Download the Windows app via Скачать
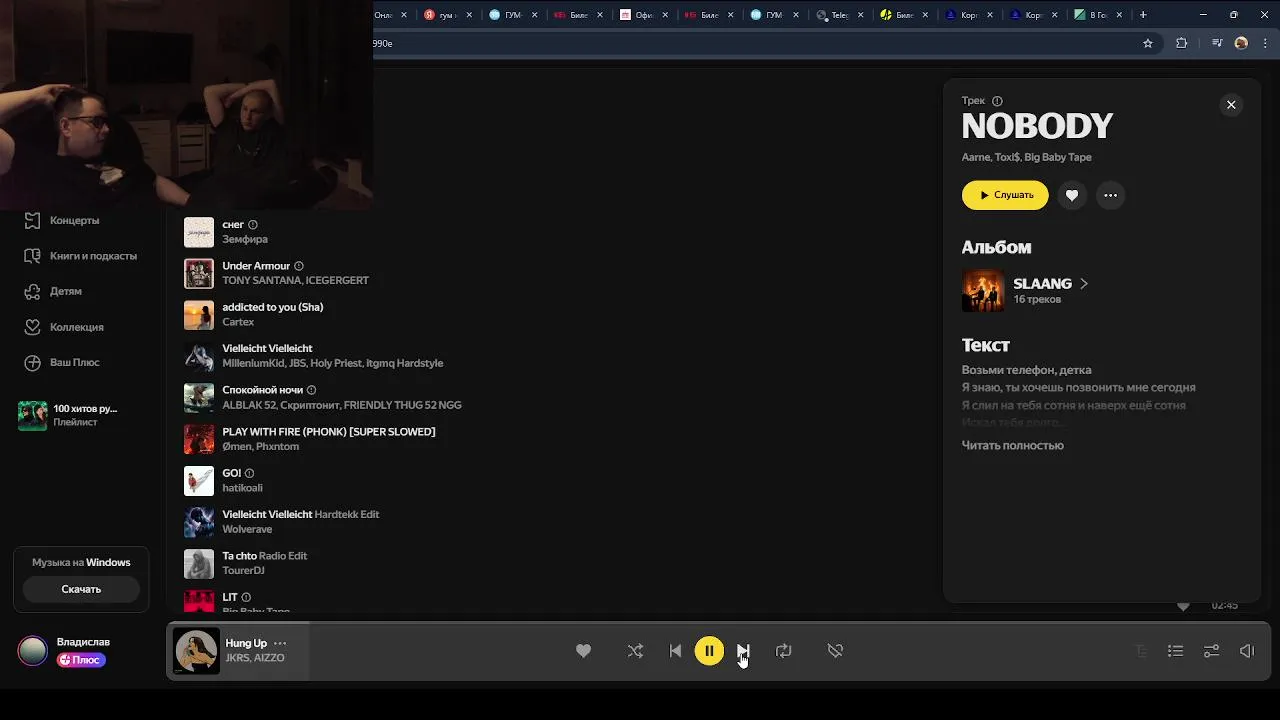Image resolution: width=1280 pixels, height=720 pixels. pos(81,589)
